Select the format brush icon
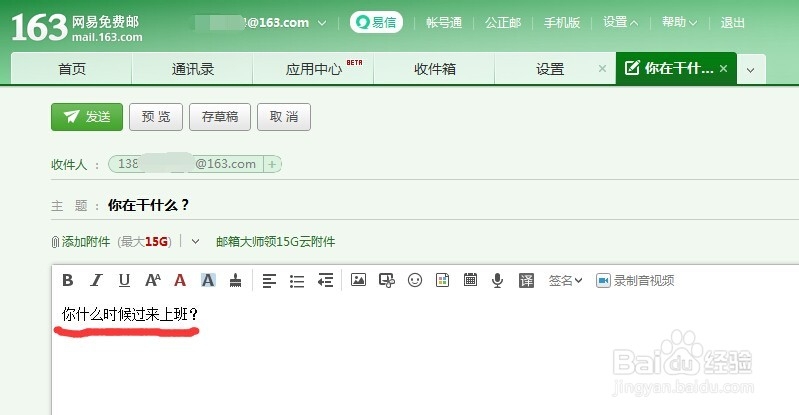Viewport: 799px width, 415px height. pyautogui.click(x=235, y=280)
